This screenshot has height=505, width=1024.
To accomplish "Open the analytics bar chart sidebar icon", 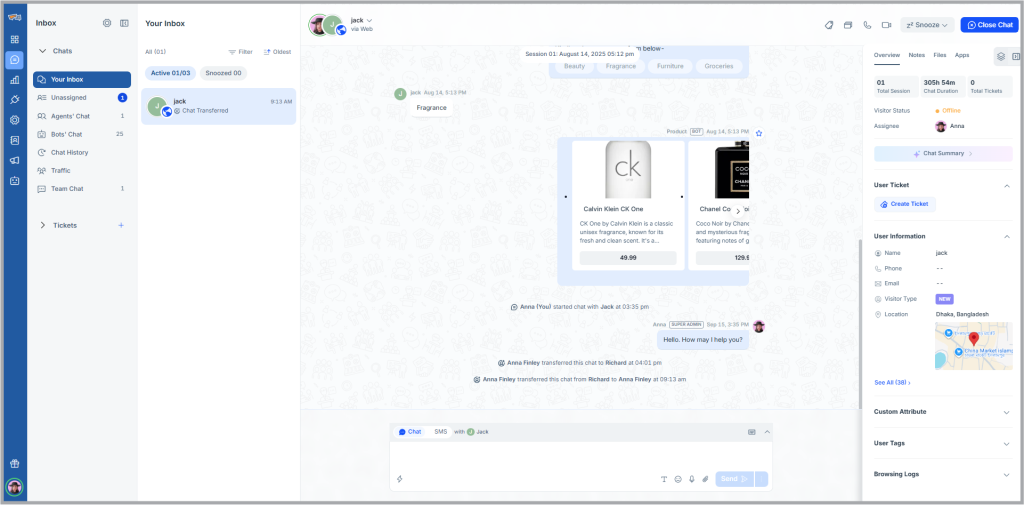I will pyautogui.click(x=15, y=79).
